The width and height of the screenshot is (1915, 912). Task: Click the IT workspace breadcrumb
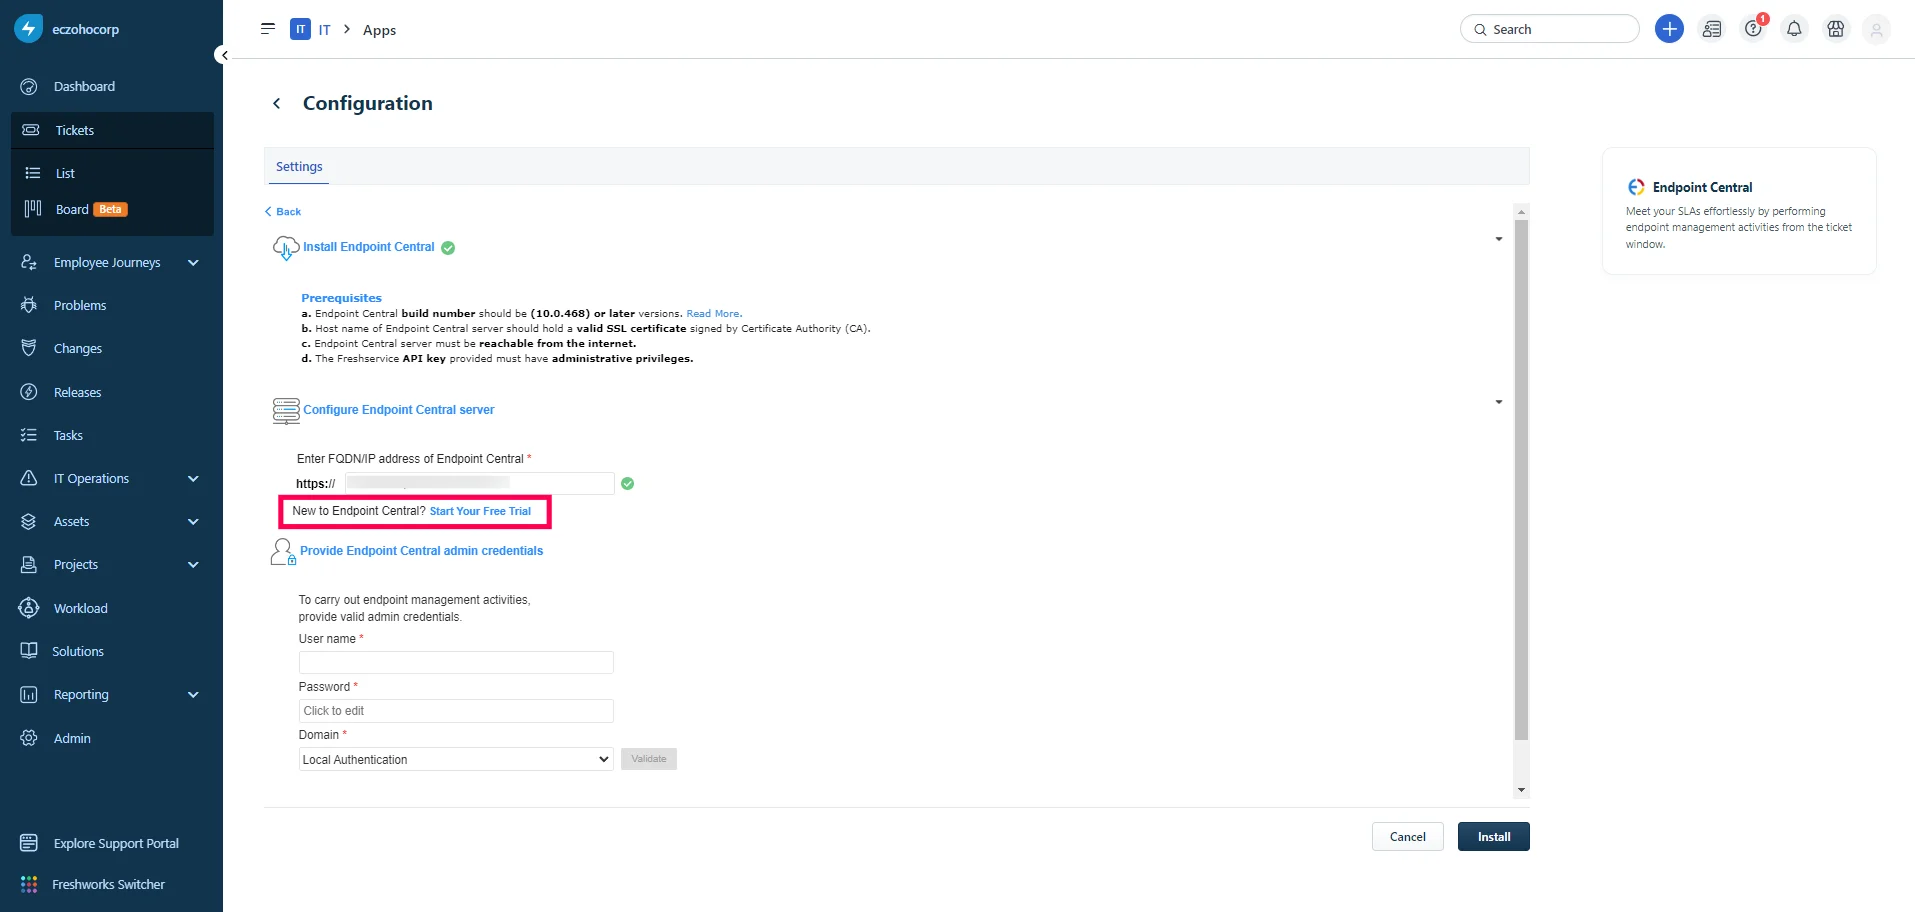pyautogui.click(x=311, y=29)
